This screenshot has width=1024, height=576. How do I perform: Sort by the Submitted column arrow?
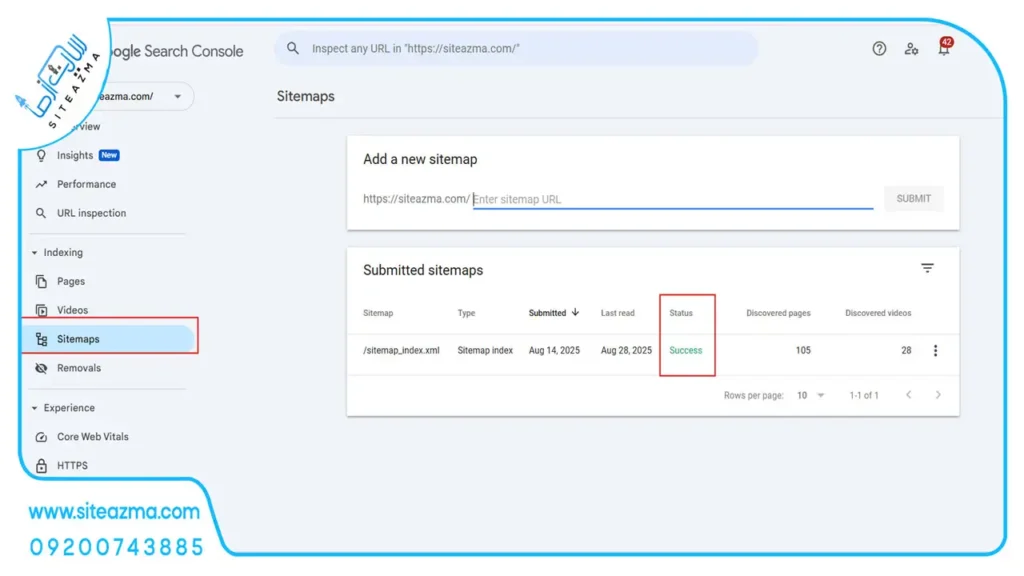pos(575,312)
